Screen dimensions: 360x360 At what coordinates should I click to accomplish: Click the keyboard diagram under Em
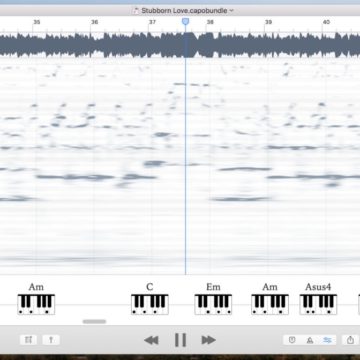pos(213,304)
